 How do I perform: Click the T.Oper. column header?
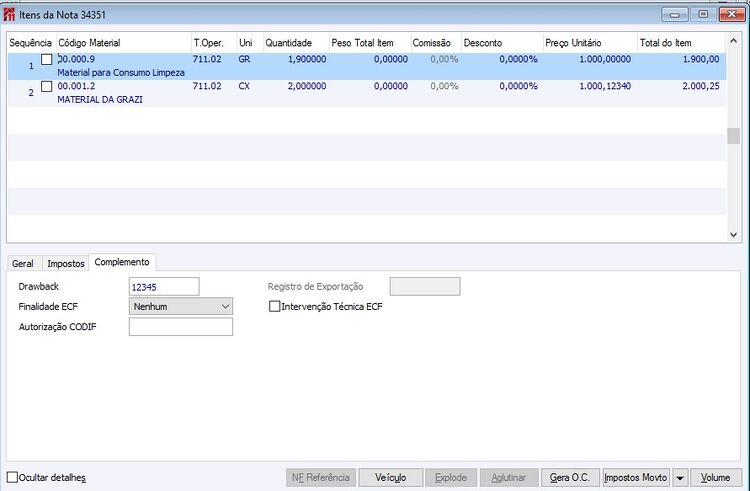pos(214,43)
